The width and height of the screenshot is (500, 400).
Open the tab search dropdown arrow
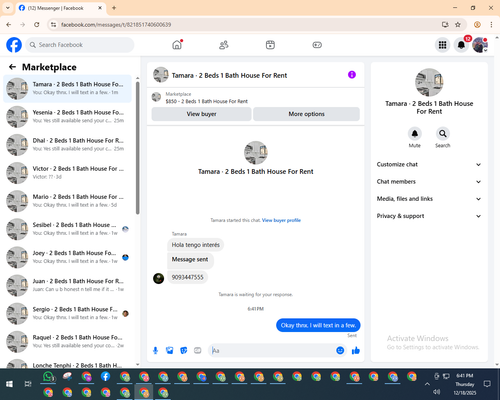tap(8, 8)
